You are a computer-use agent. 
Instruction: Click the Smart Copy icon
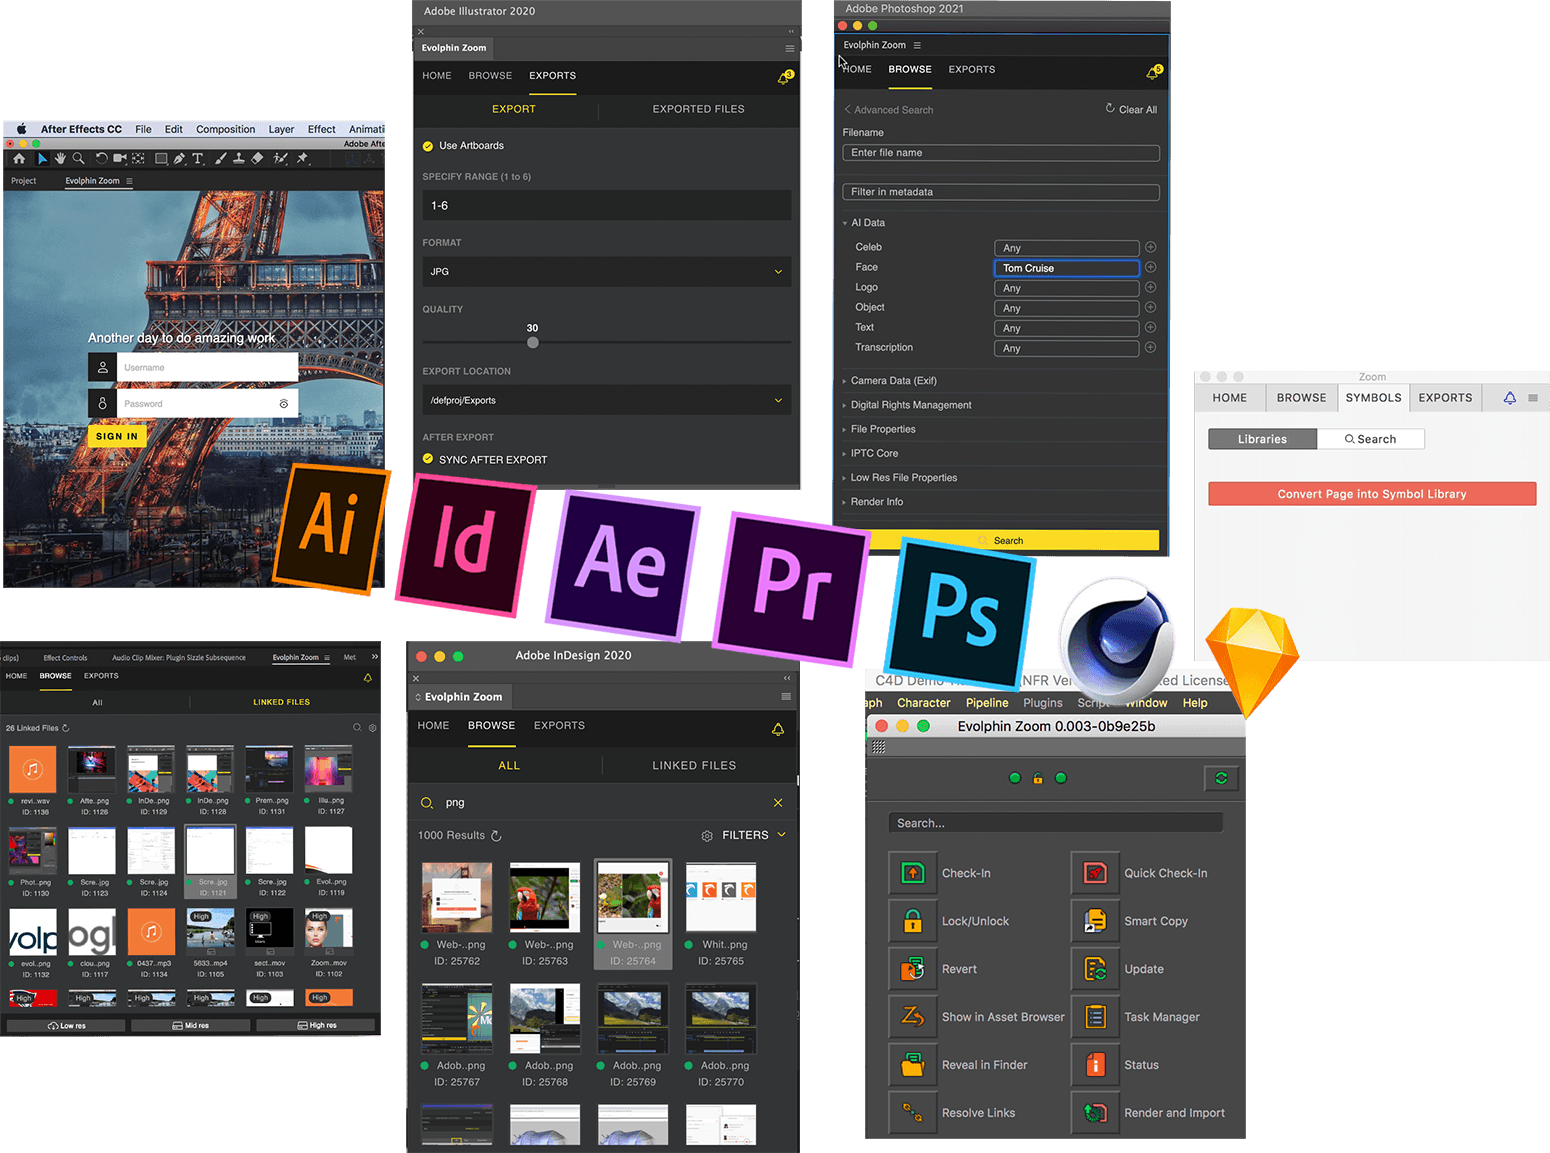[x=1095, y=921]
